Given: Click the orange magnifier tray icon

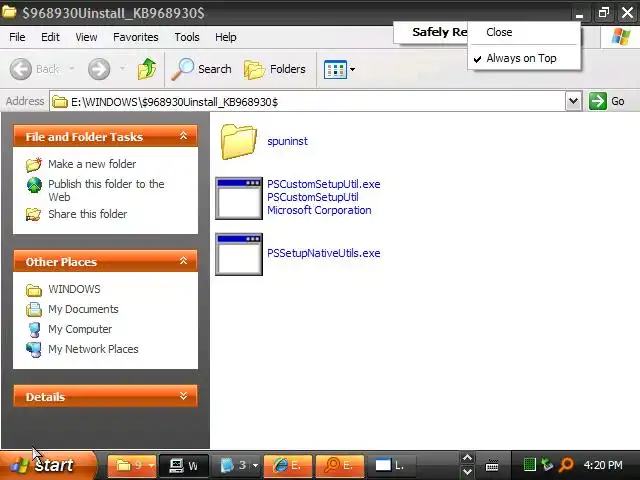Looking at the screenshot, I should (x=566, y=464).
